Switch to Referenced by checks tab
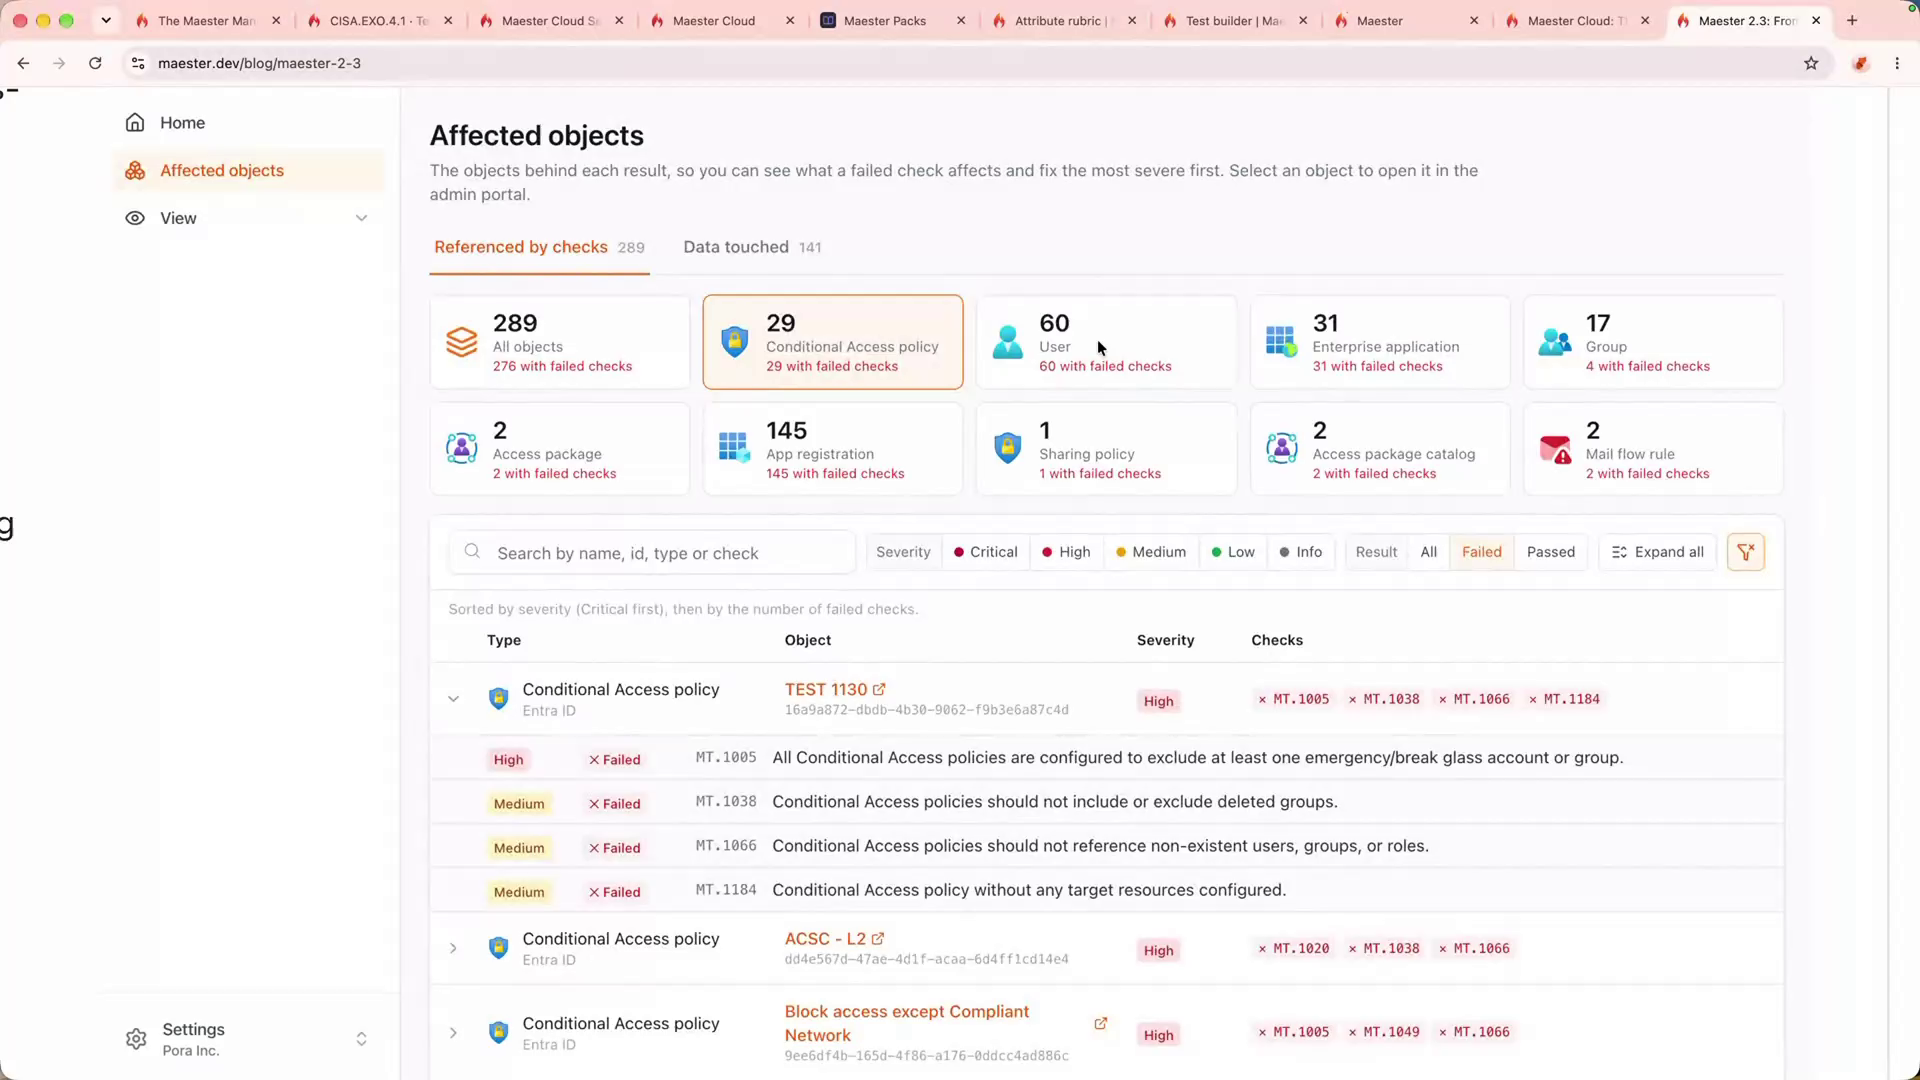This screenshot has height=1080, width=1920. tap(539, 247)
